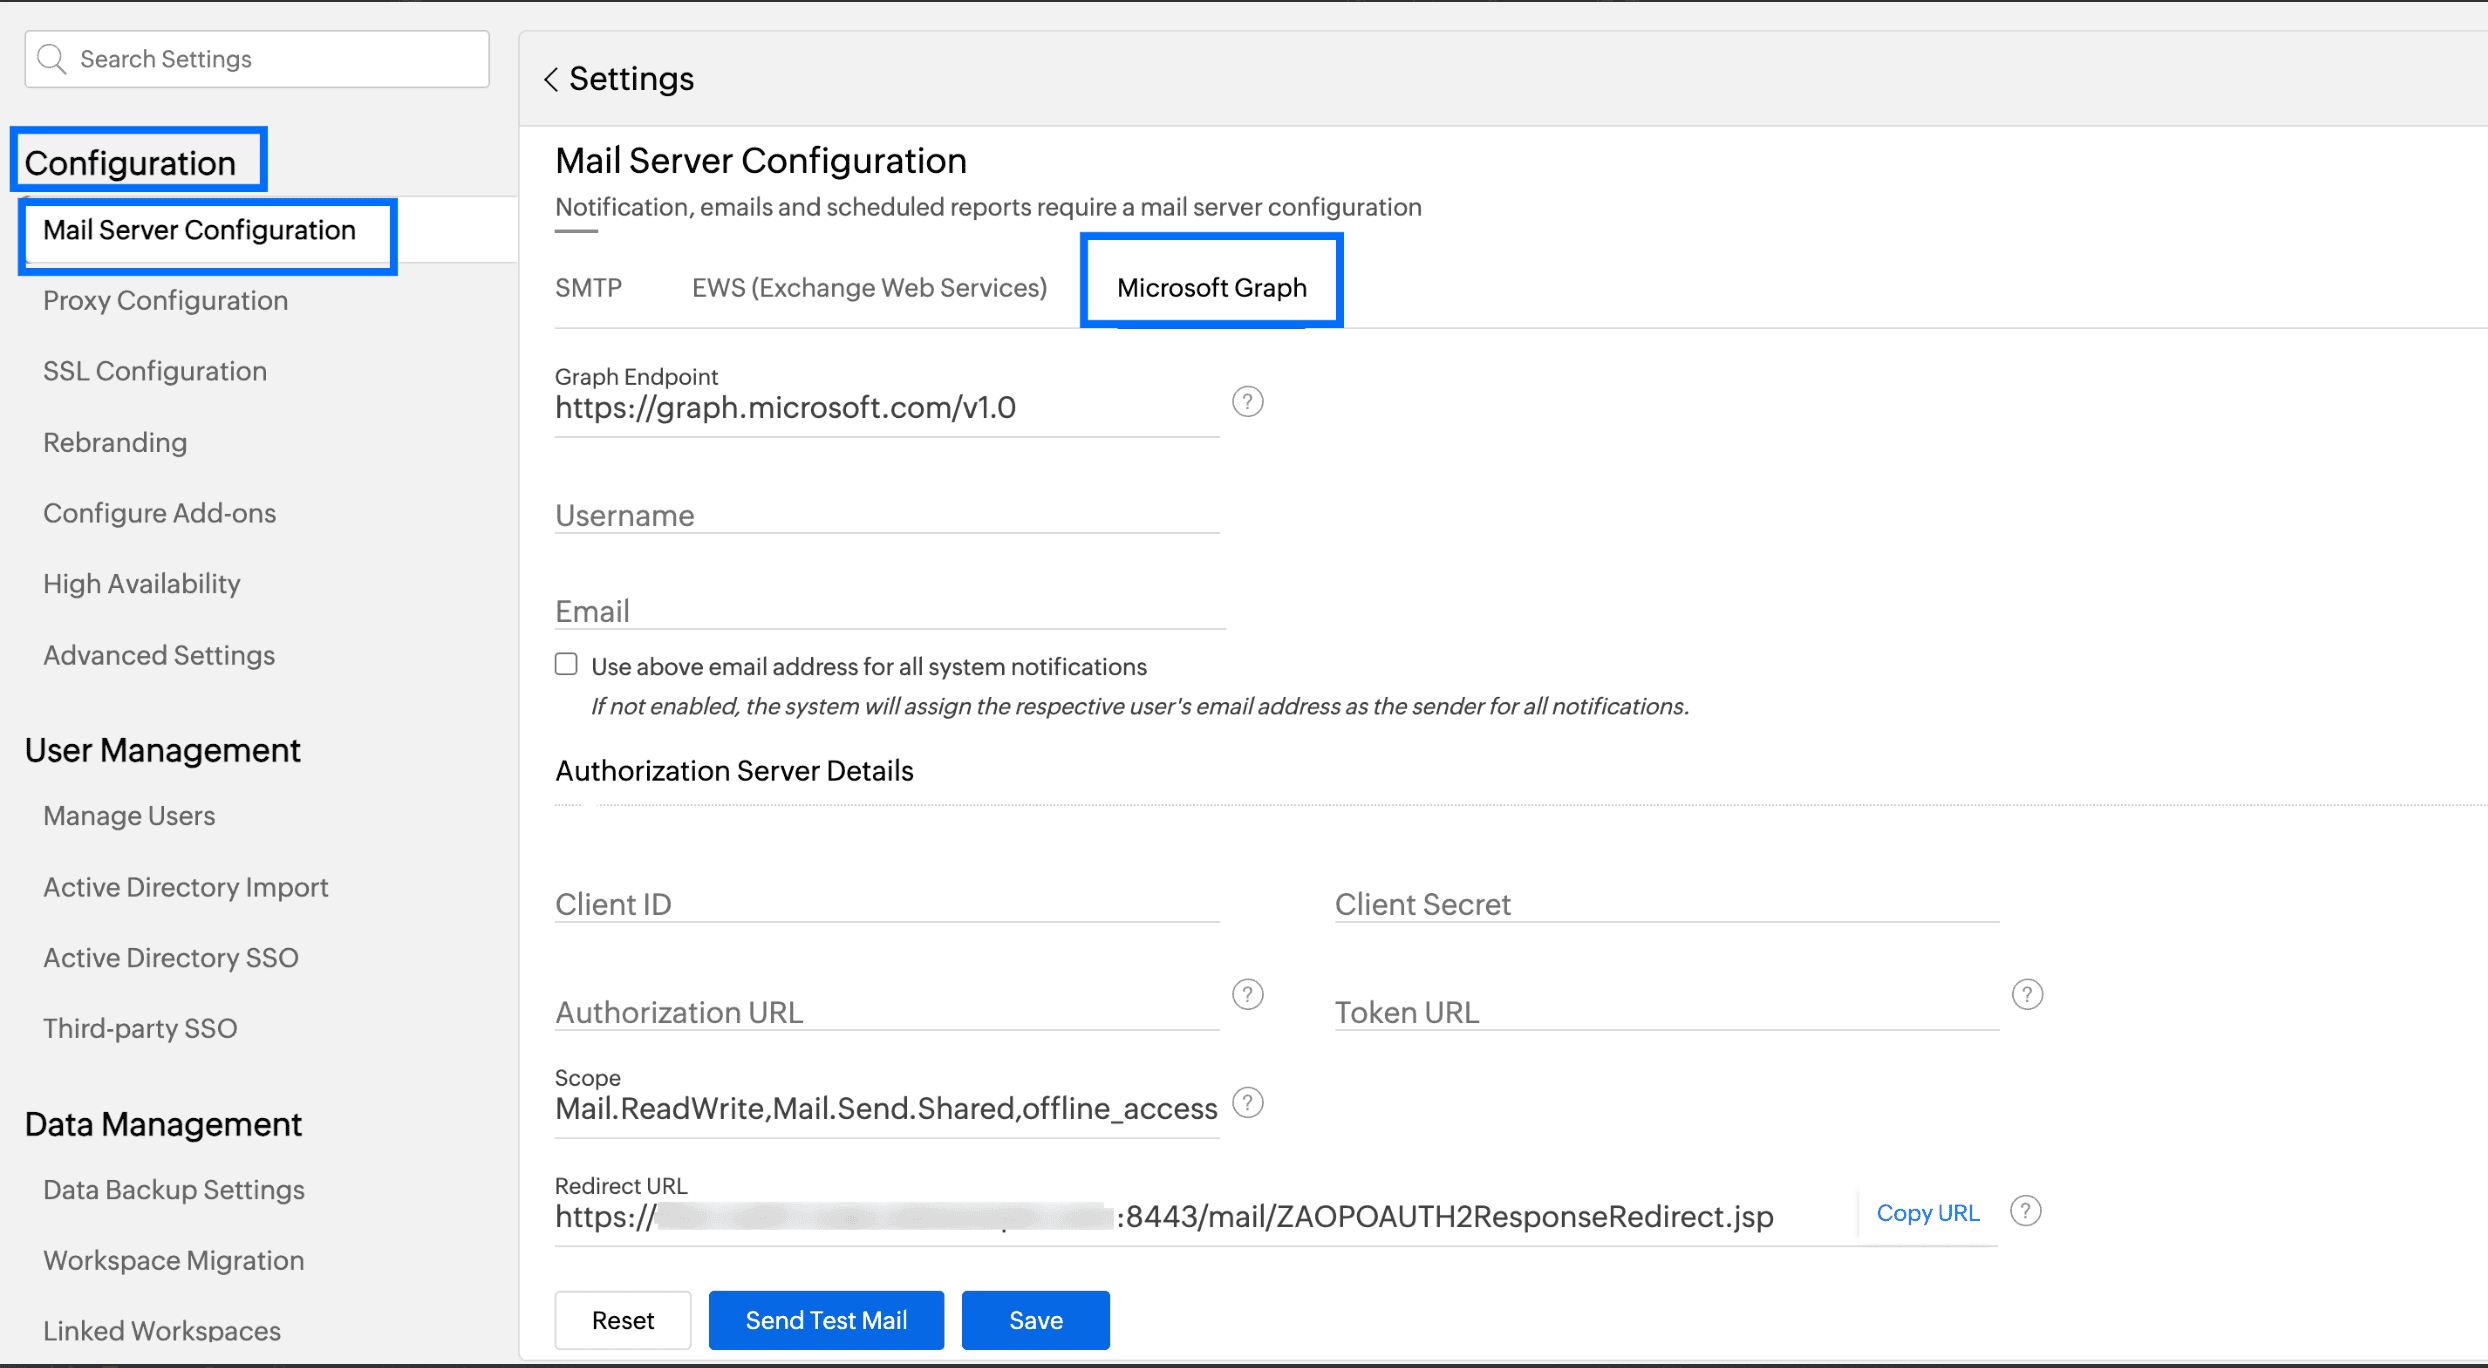The image size is (2488, 1368).
Task: Click into the Client Secret field
Action: (1665, 904)
